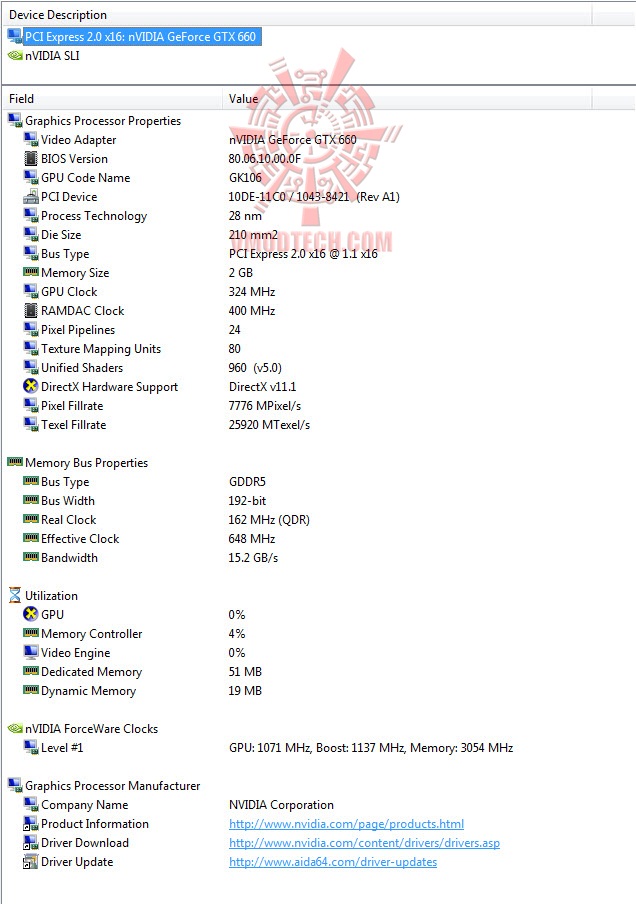The image size is (636, 904).
Task: Click the Unified Shaders row icon
Action: [x=31, y=368]
